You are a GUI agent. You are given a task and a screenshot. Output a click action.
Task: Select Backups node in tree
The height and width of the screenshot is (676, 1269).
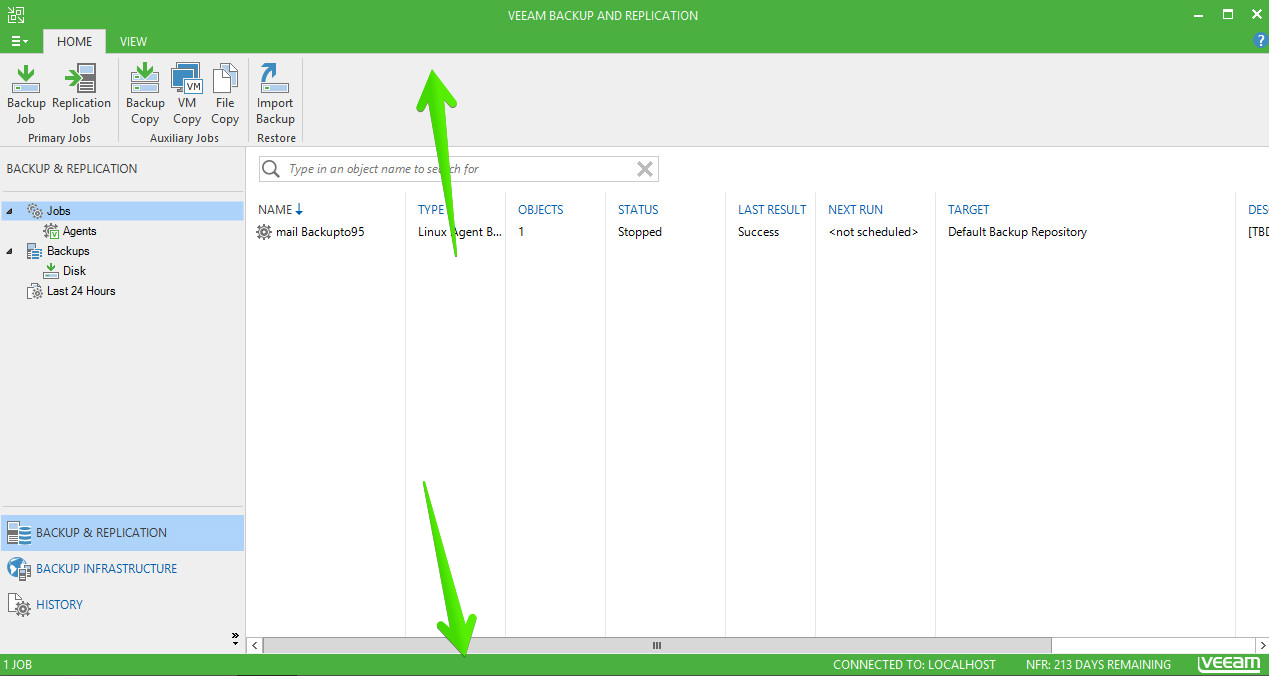(x=68, y=251)
